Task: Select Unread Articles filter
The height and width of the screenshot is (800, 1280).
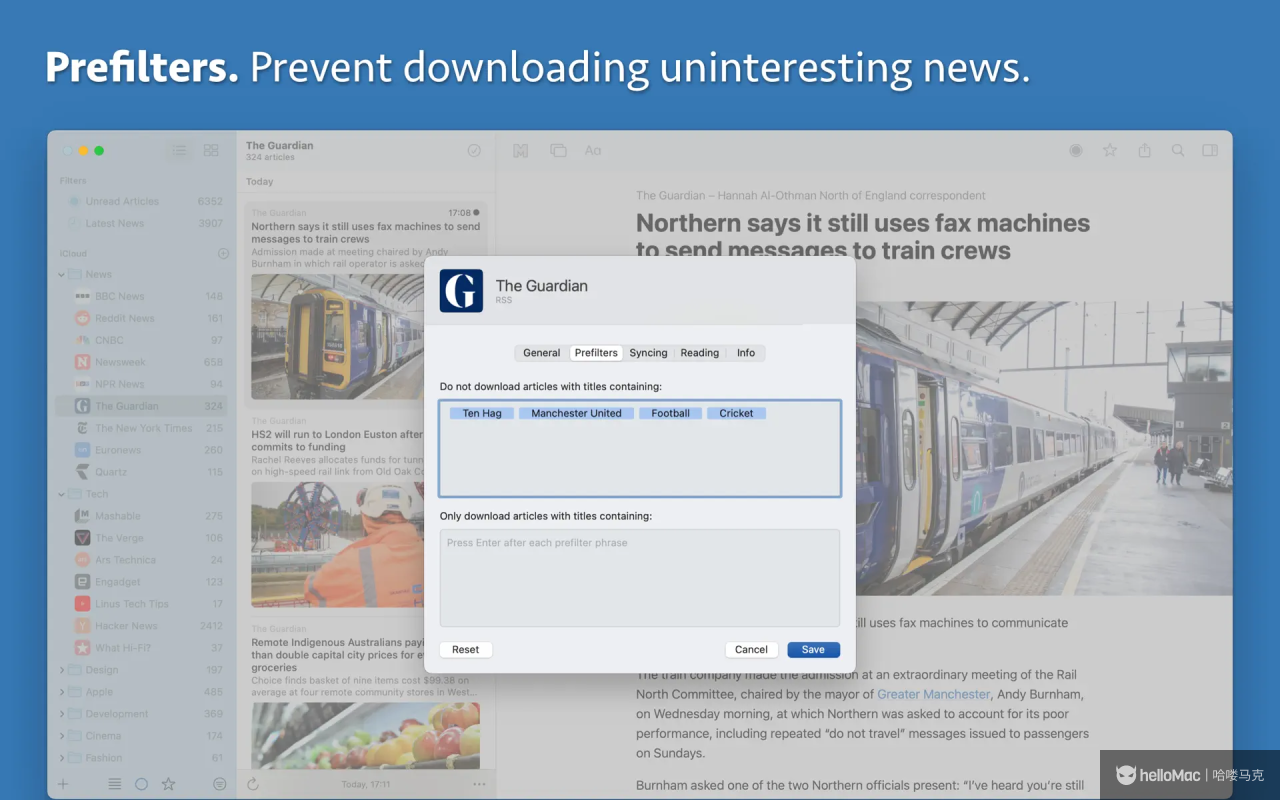Action: (141, 201)
